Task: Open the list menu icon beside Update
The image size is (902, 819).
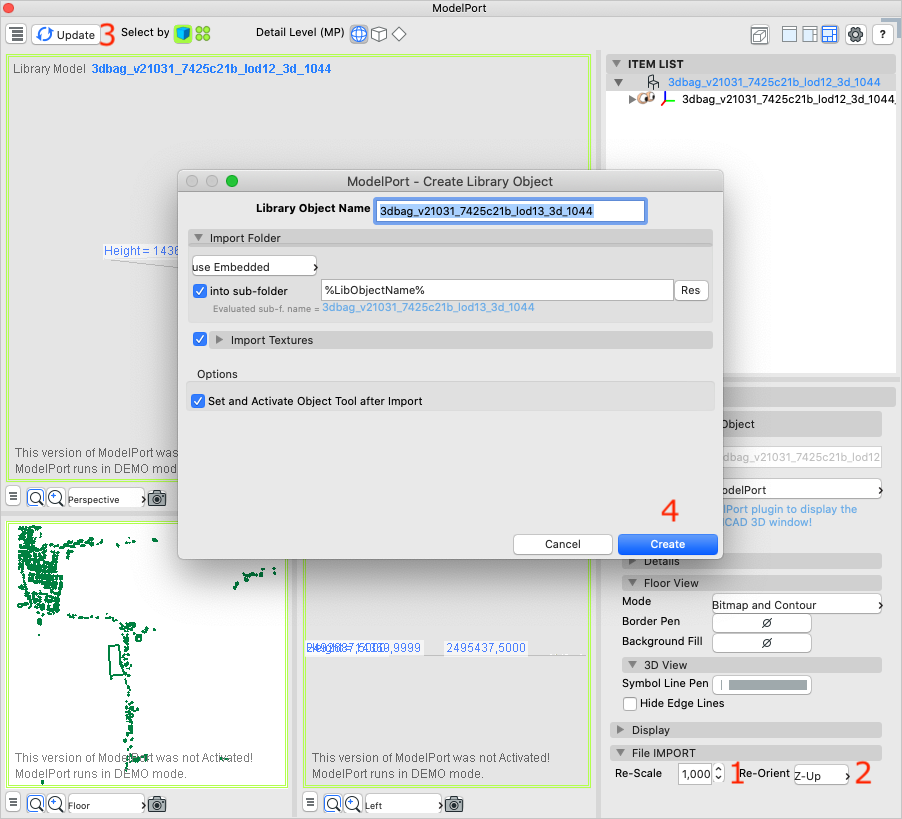Action: 17,34
